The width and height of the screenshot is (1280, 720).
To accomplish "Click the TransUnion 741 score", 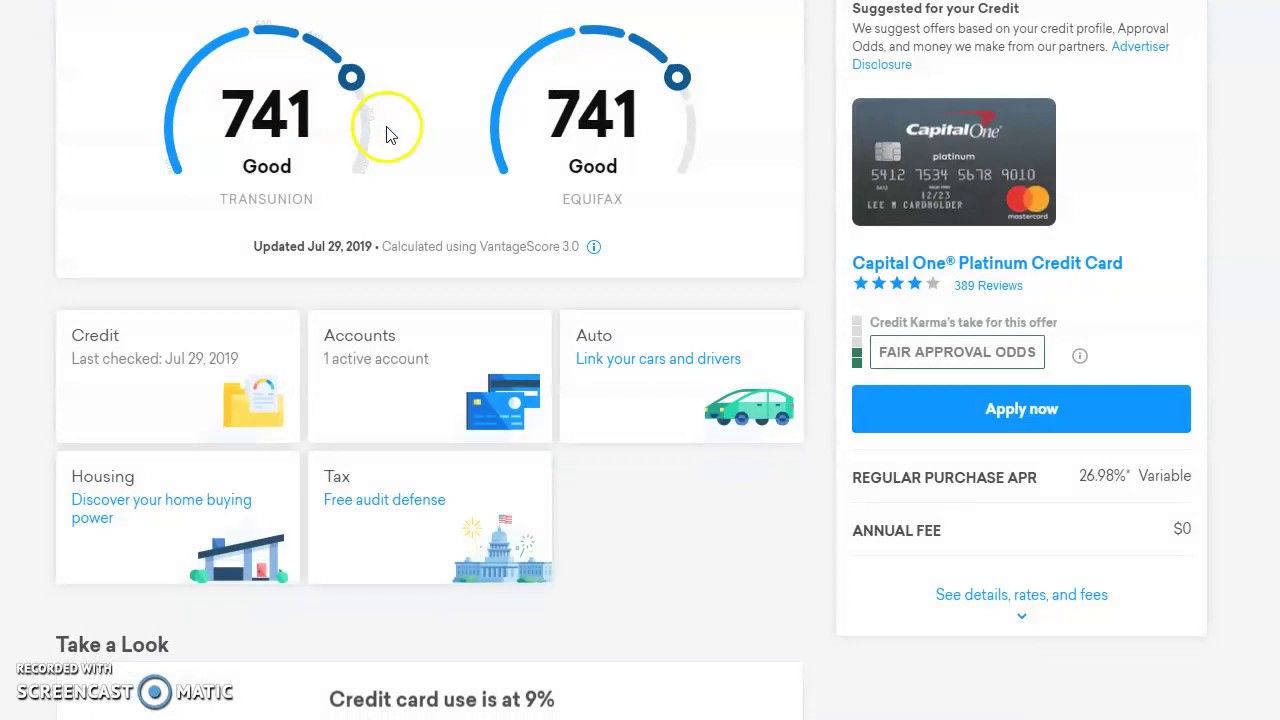I will pos(267,114).
